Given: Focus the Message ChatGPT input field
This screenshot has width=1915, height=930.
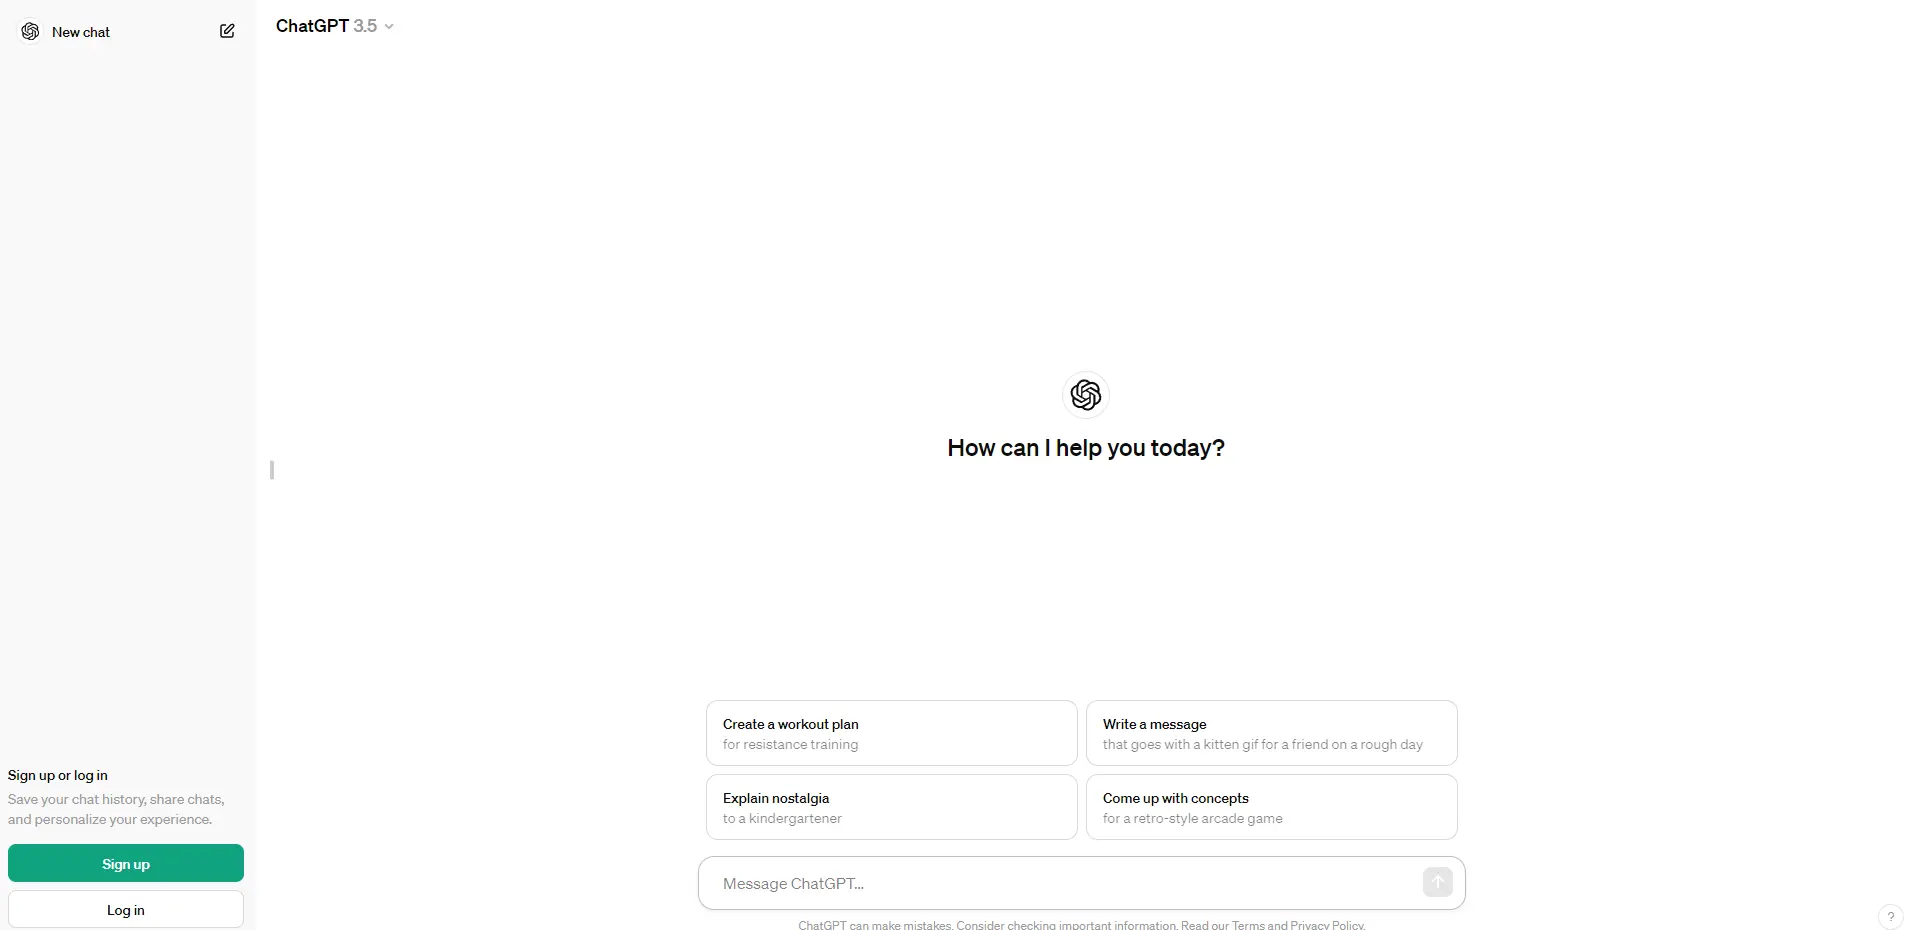Looking at the screenshot, I should (x=1067, y=883).
